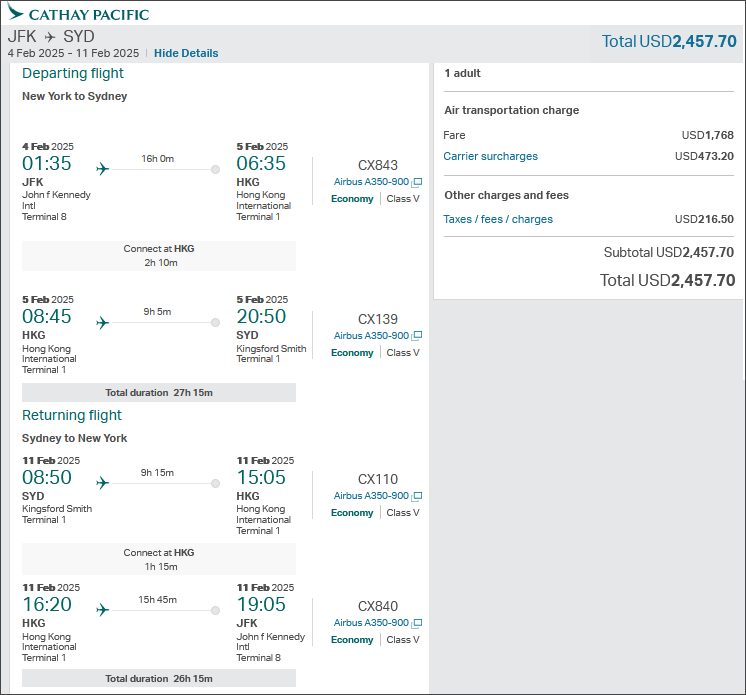This screenshot has height=695, width=746.
Task: Click flight number CX110
Action: click(x=378, y=479)
